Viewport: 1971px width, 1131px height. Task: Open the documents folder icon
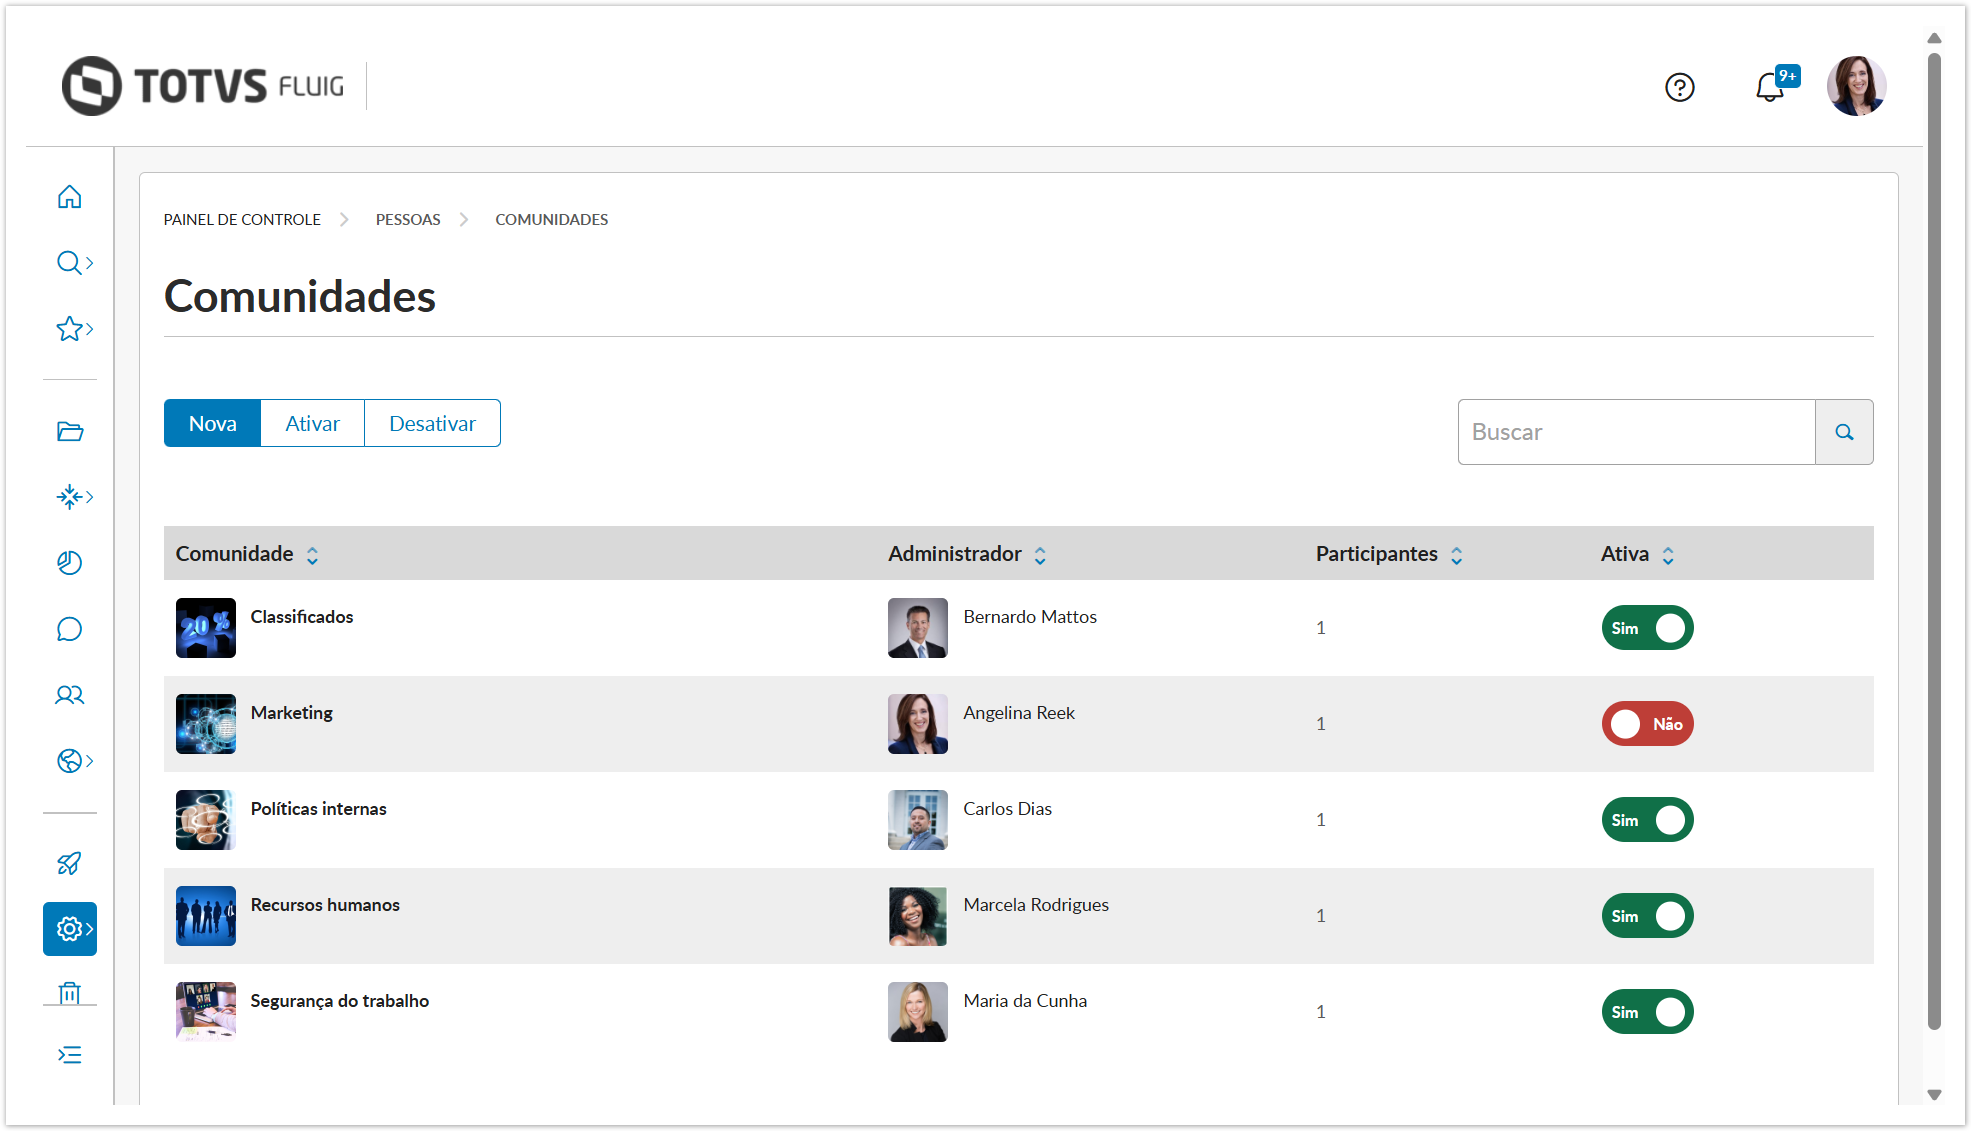[x=69, y=431]
